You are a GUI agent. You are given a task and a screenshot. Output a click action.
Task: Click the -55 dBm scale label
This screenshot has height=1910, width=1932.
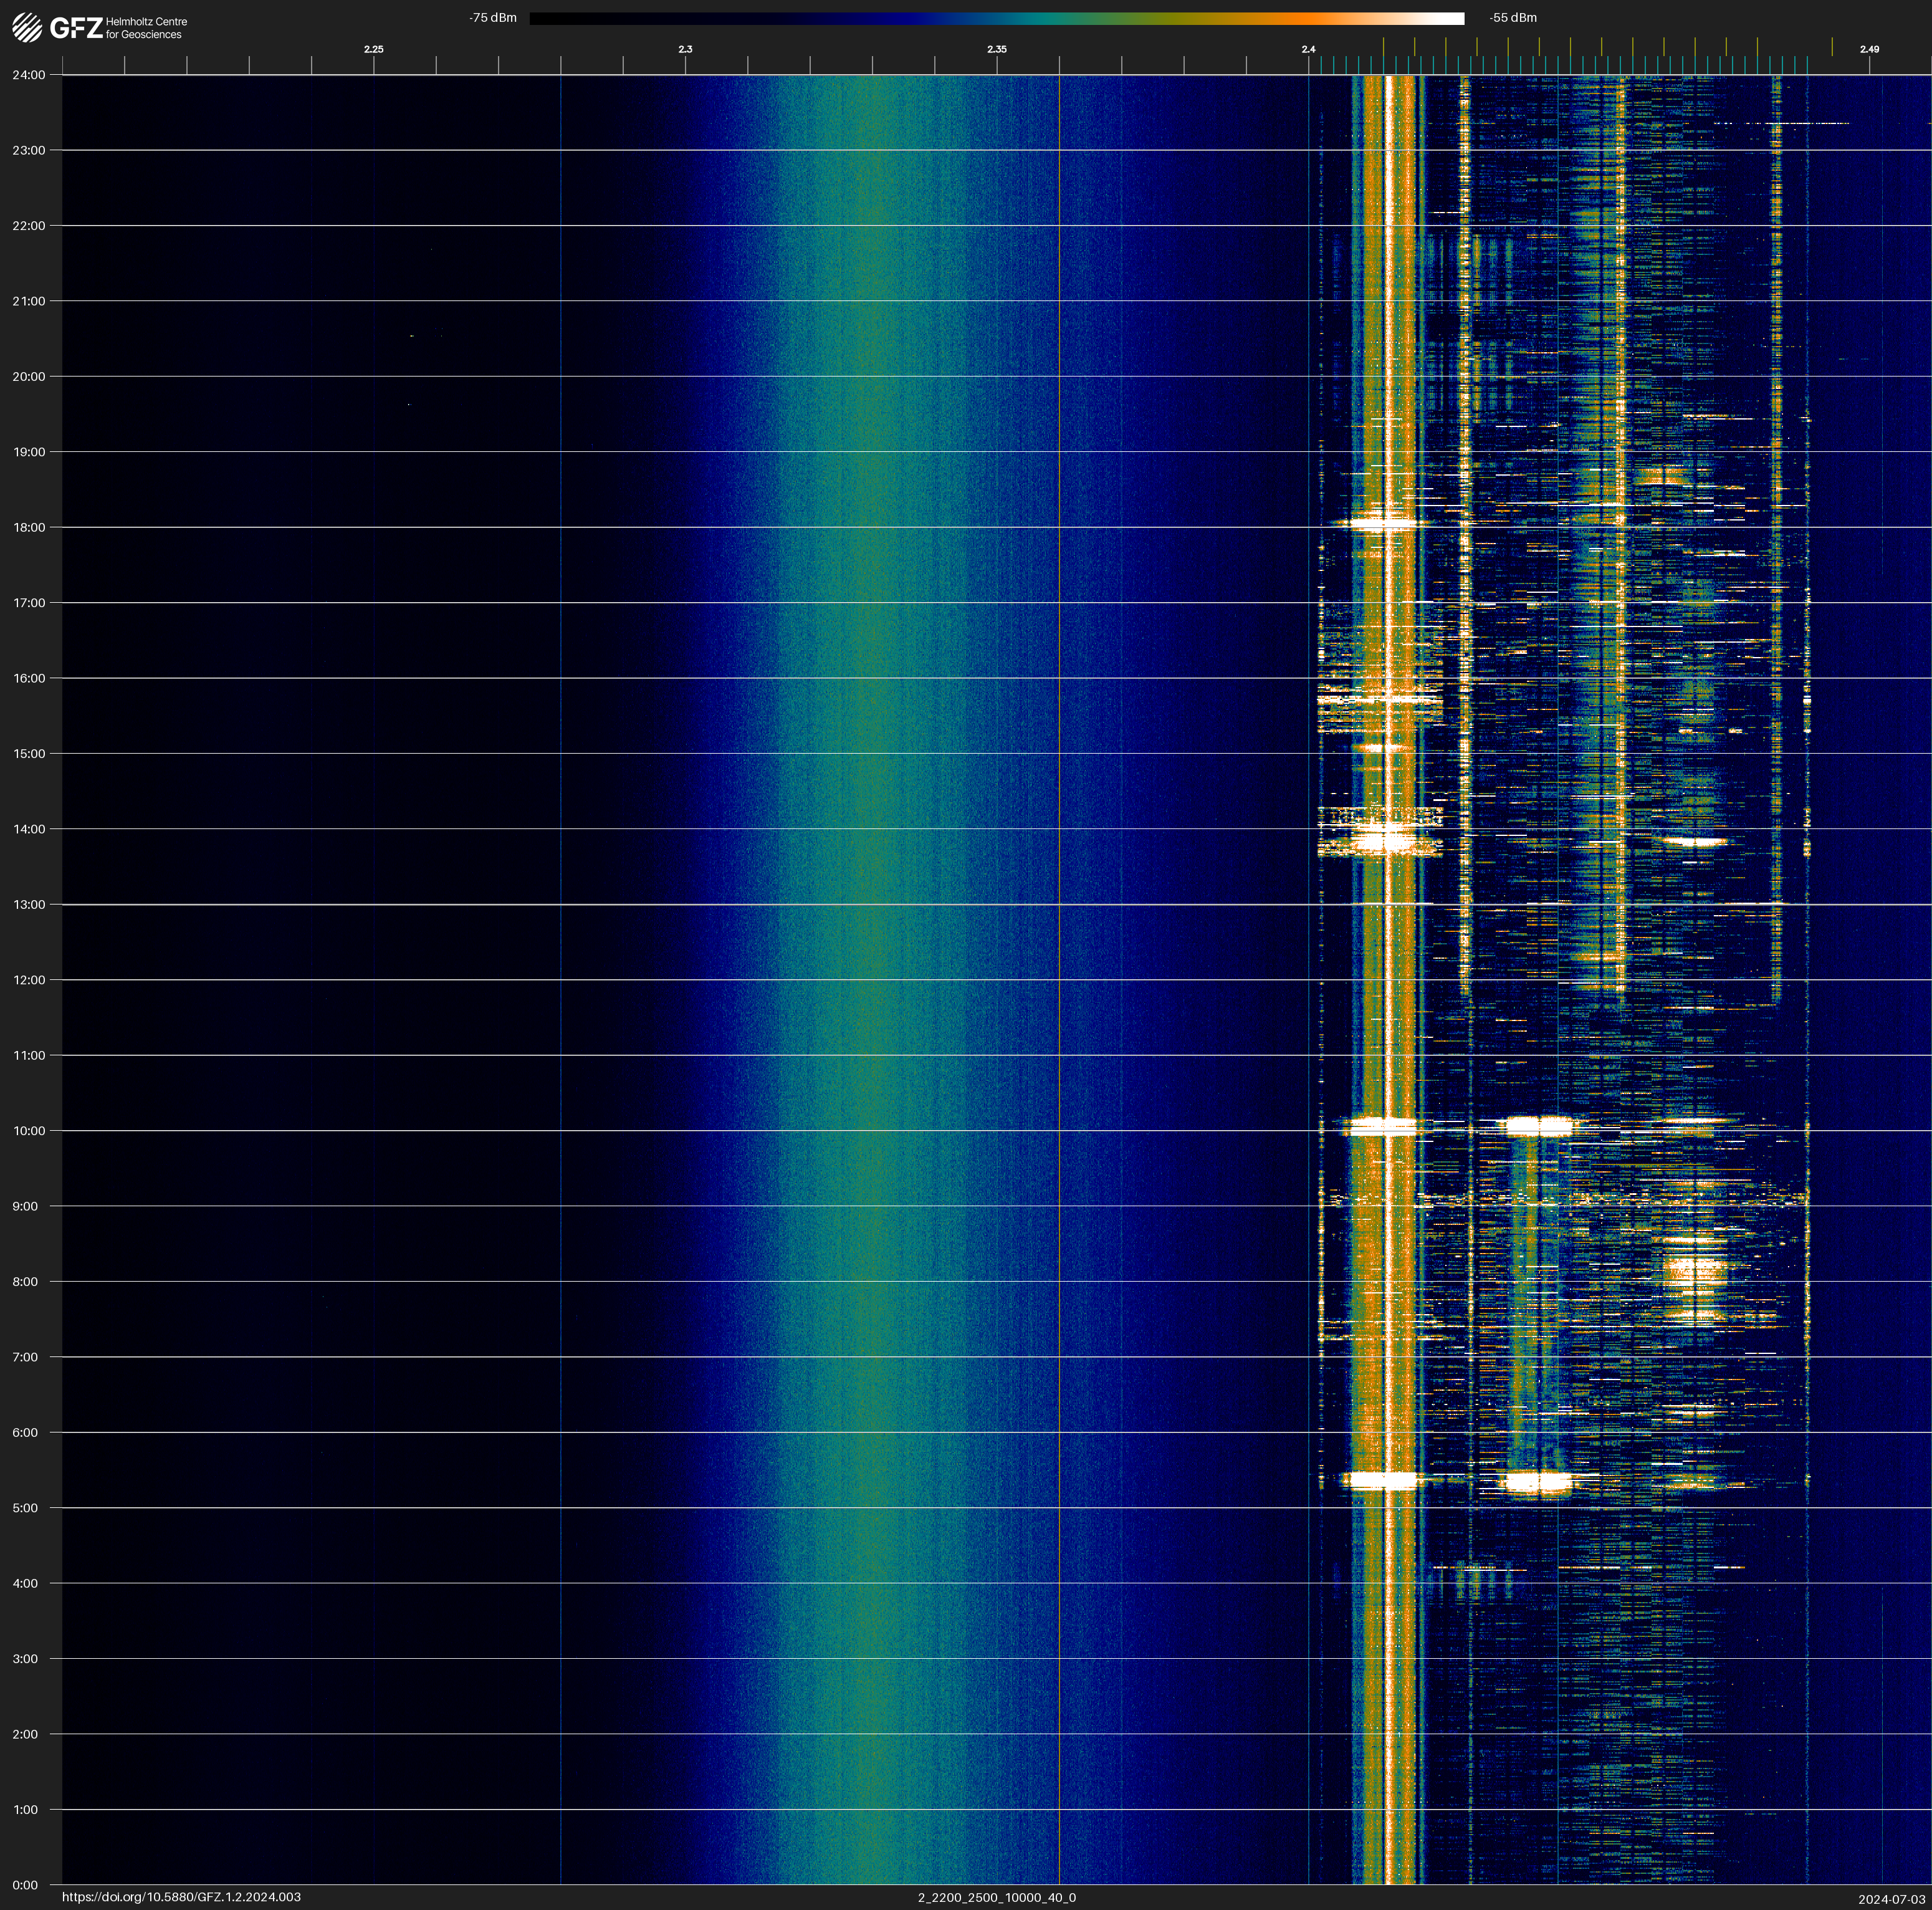1512,18
